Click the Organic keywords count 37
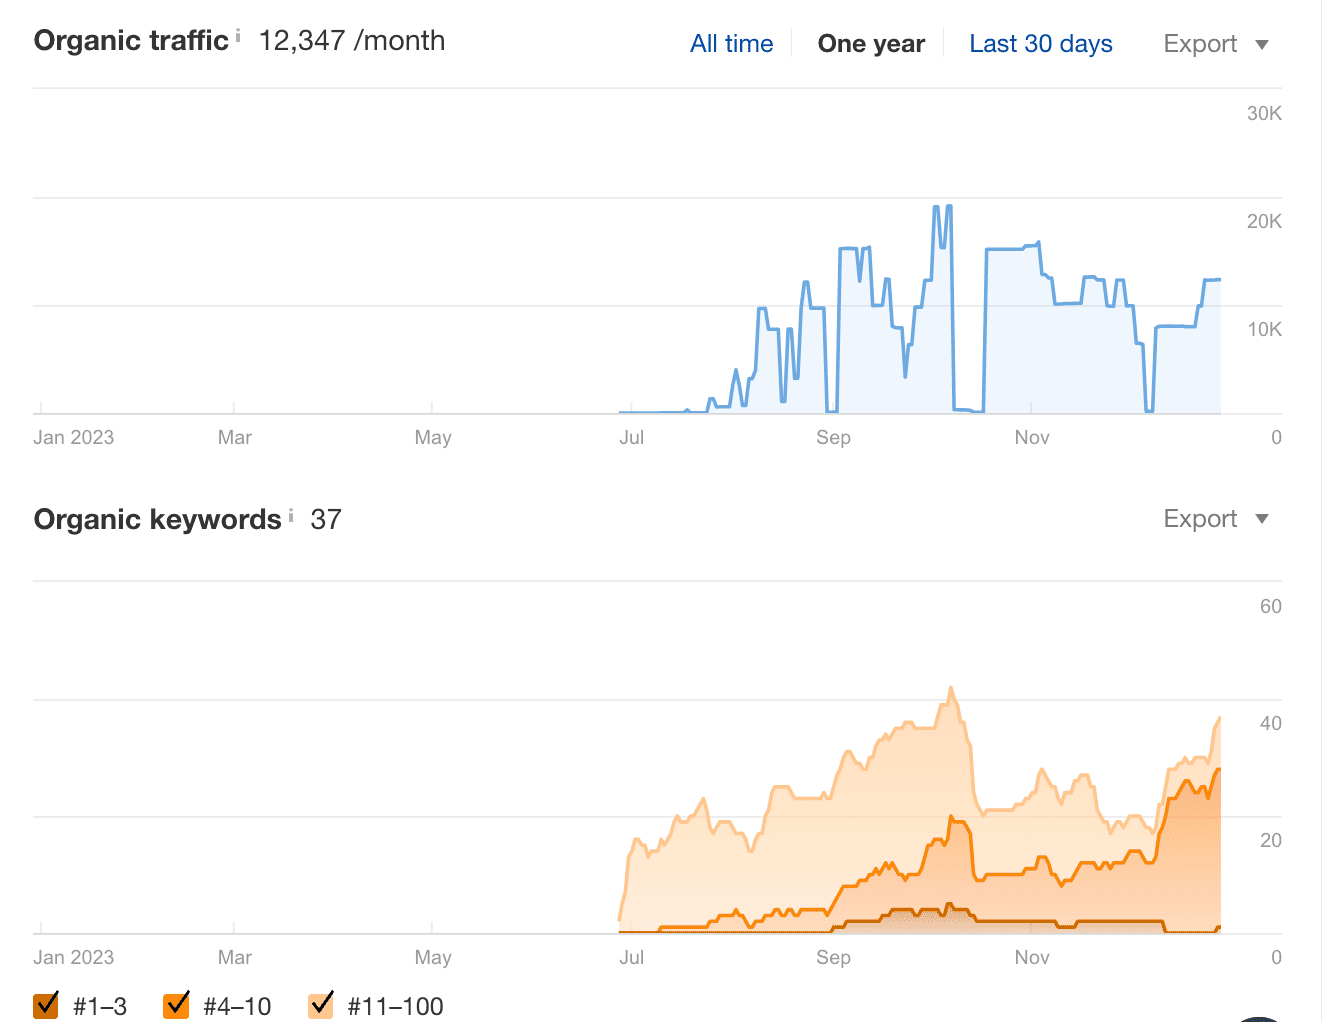1322x1022 pixels. tap(326, 520)
